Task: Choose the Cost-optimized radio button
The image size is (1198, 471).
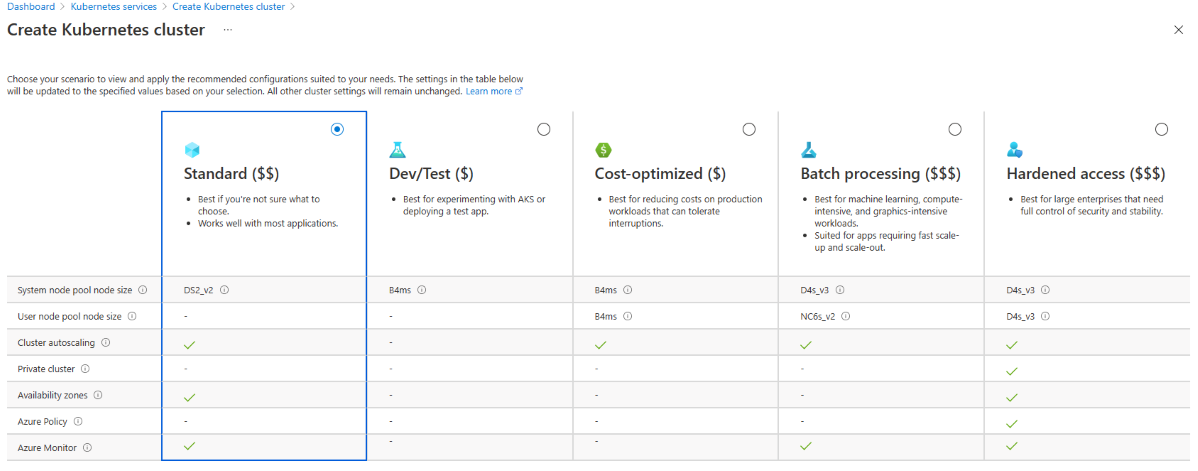Action: 749,129
